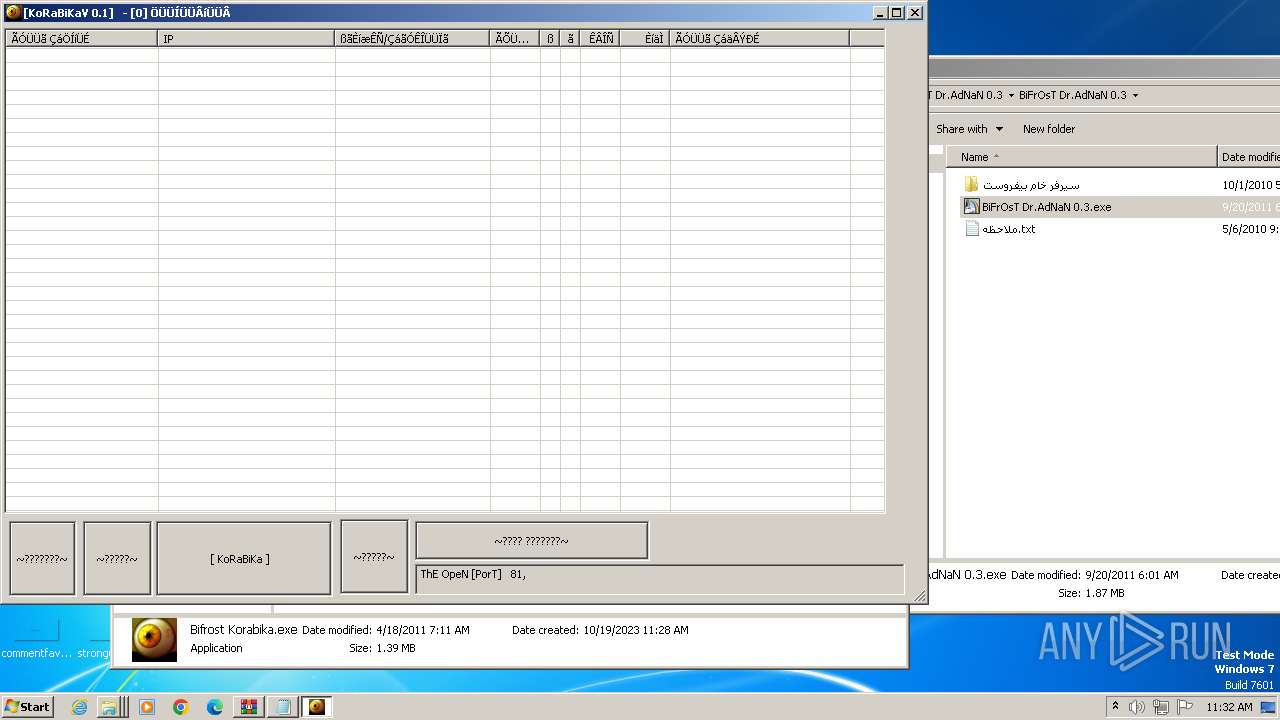Image resolution: width=1280 pixels, height=720 pixels.
Task: Sort by Date modified column in Explorer
Action: pos(1249,157)
